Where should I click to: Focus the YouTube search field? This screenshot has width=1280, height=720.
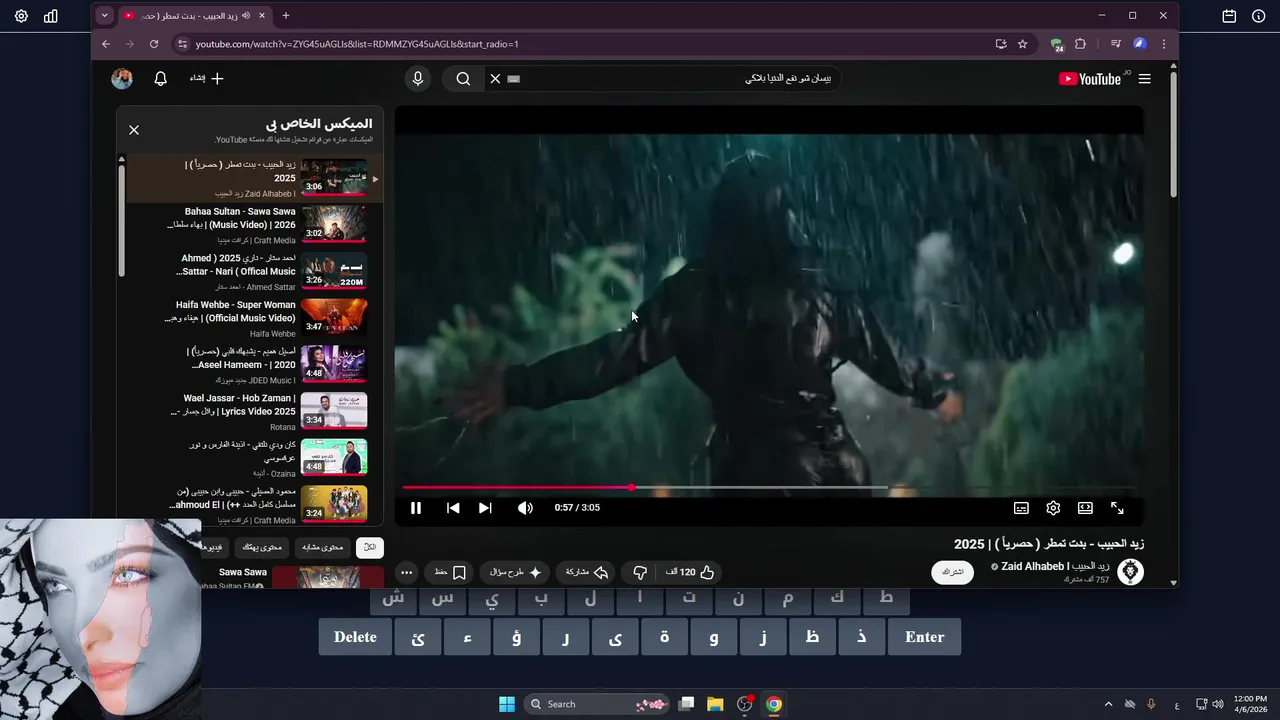click(x=675, y=79)
